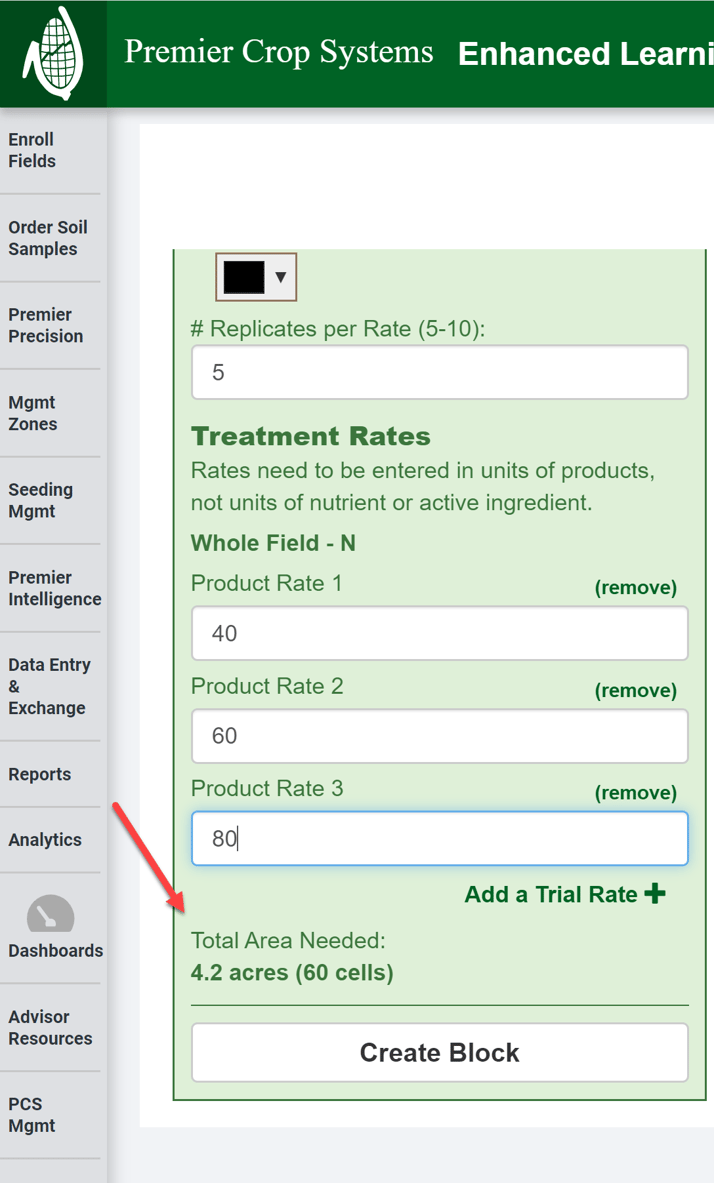This screenshot has height=1183, width=714.
Task: Open Mgmt Zones section
Action: 33,413
